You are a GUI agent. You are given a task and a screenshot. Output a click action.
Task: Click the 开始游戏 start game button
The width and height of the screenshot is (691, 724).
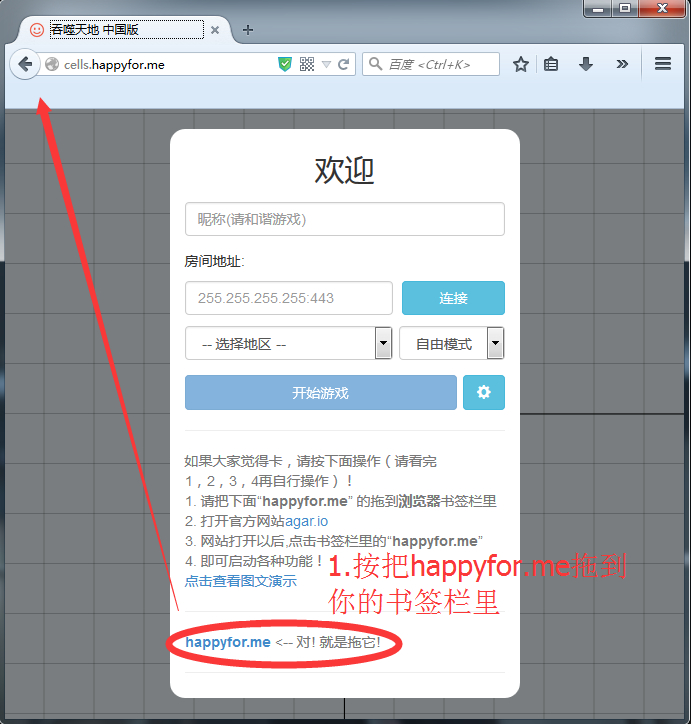tap(321, 392)
